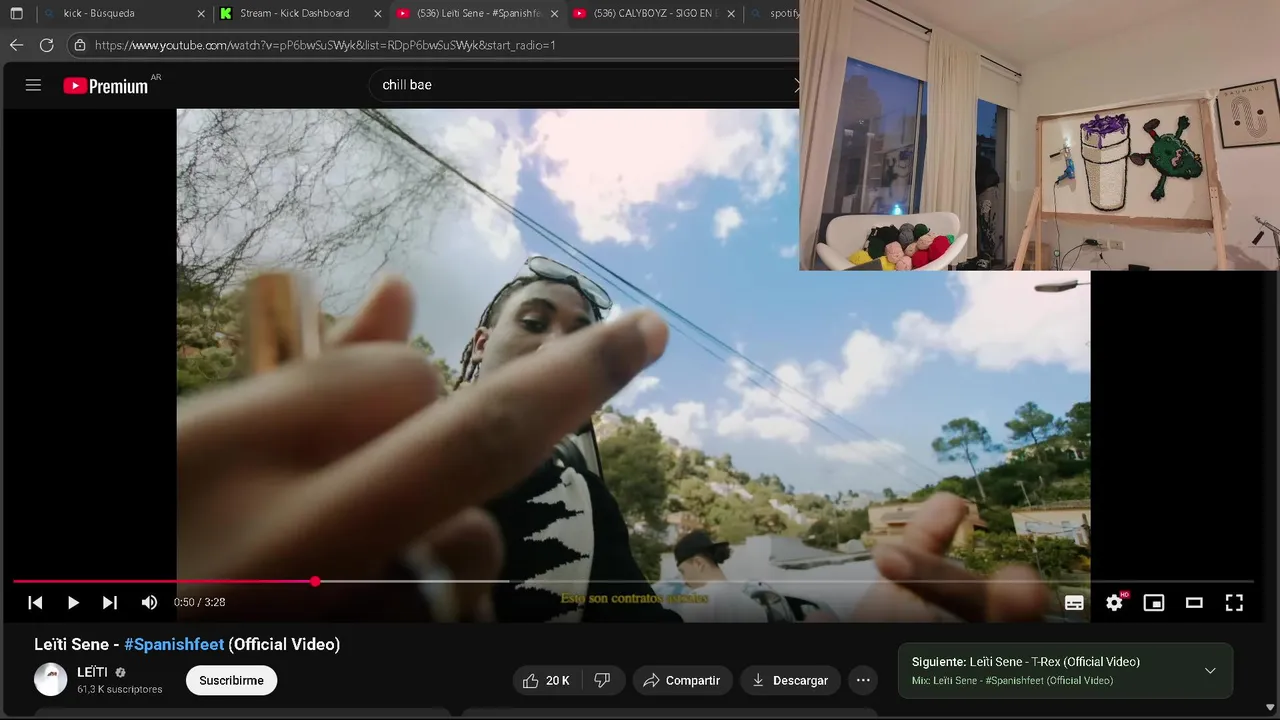Play the paused video
The image size is (1280, 720).
73,602
